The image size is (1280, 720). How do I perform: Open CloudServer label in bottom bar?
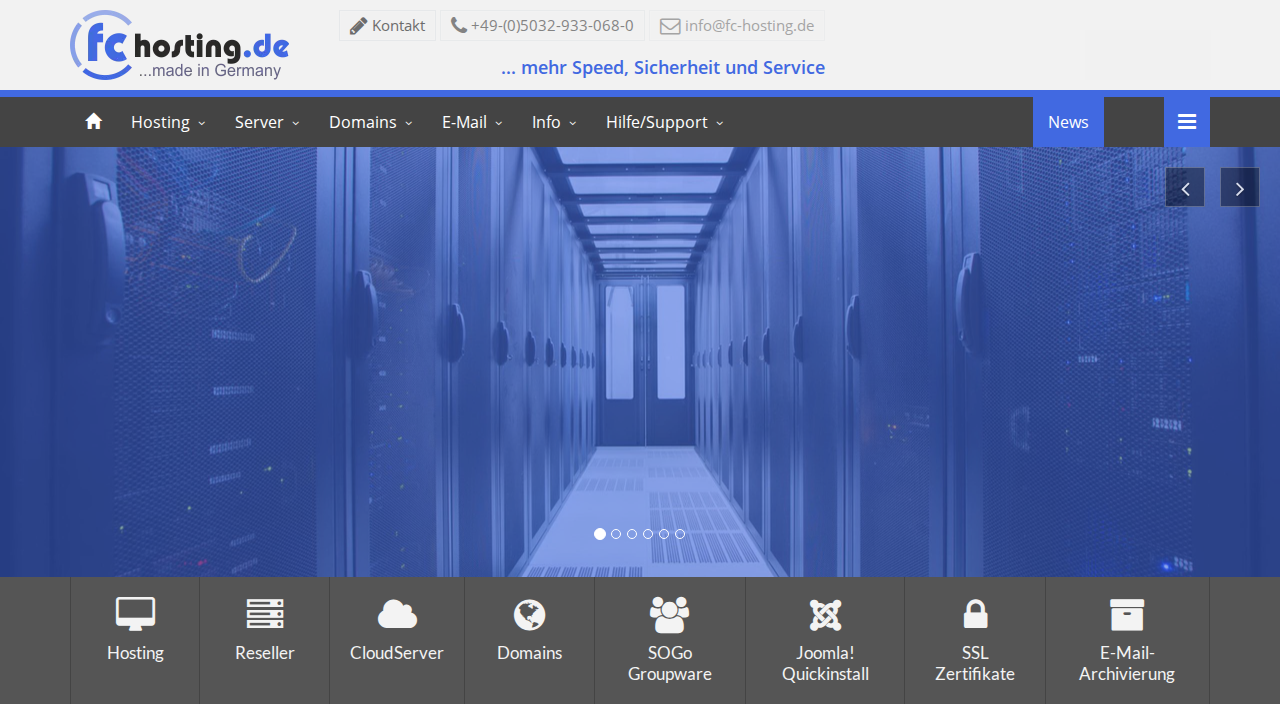point(397,653)
